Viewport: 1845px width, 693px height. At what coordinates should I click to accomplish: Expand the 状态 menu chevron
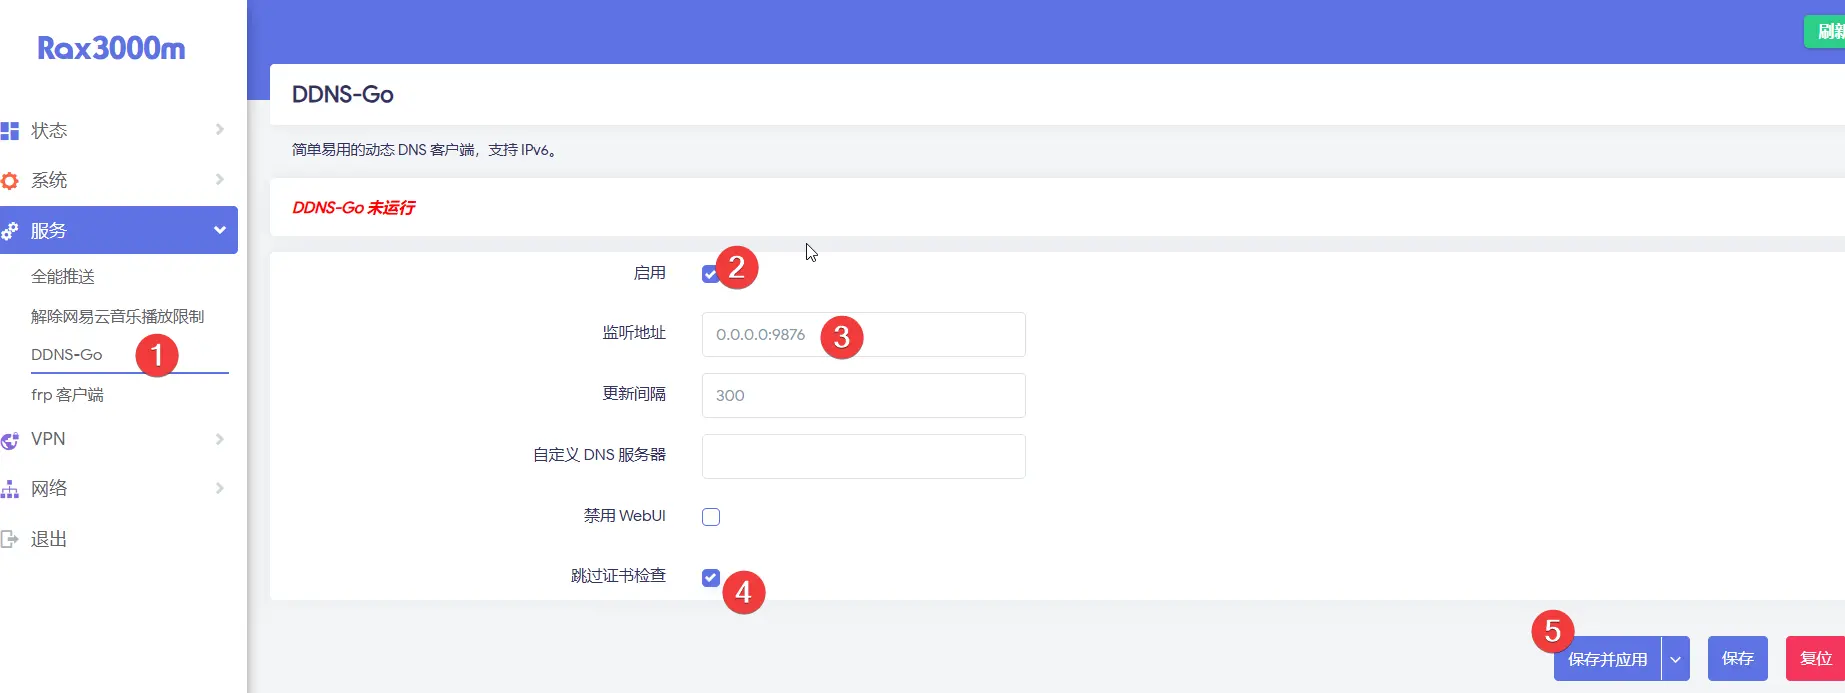point(220,130)
